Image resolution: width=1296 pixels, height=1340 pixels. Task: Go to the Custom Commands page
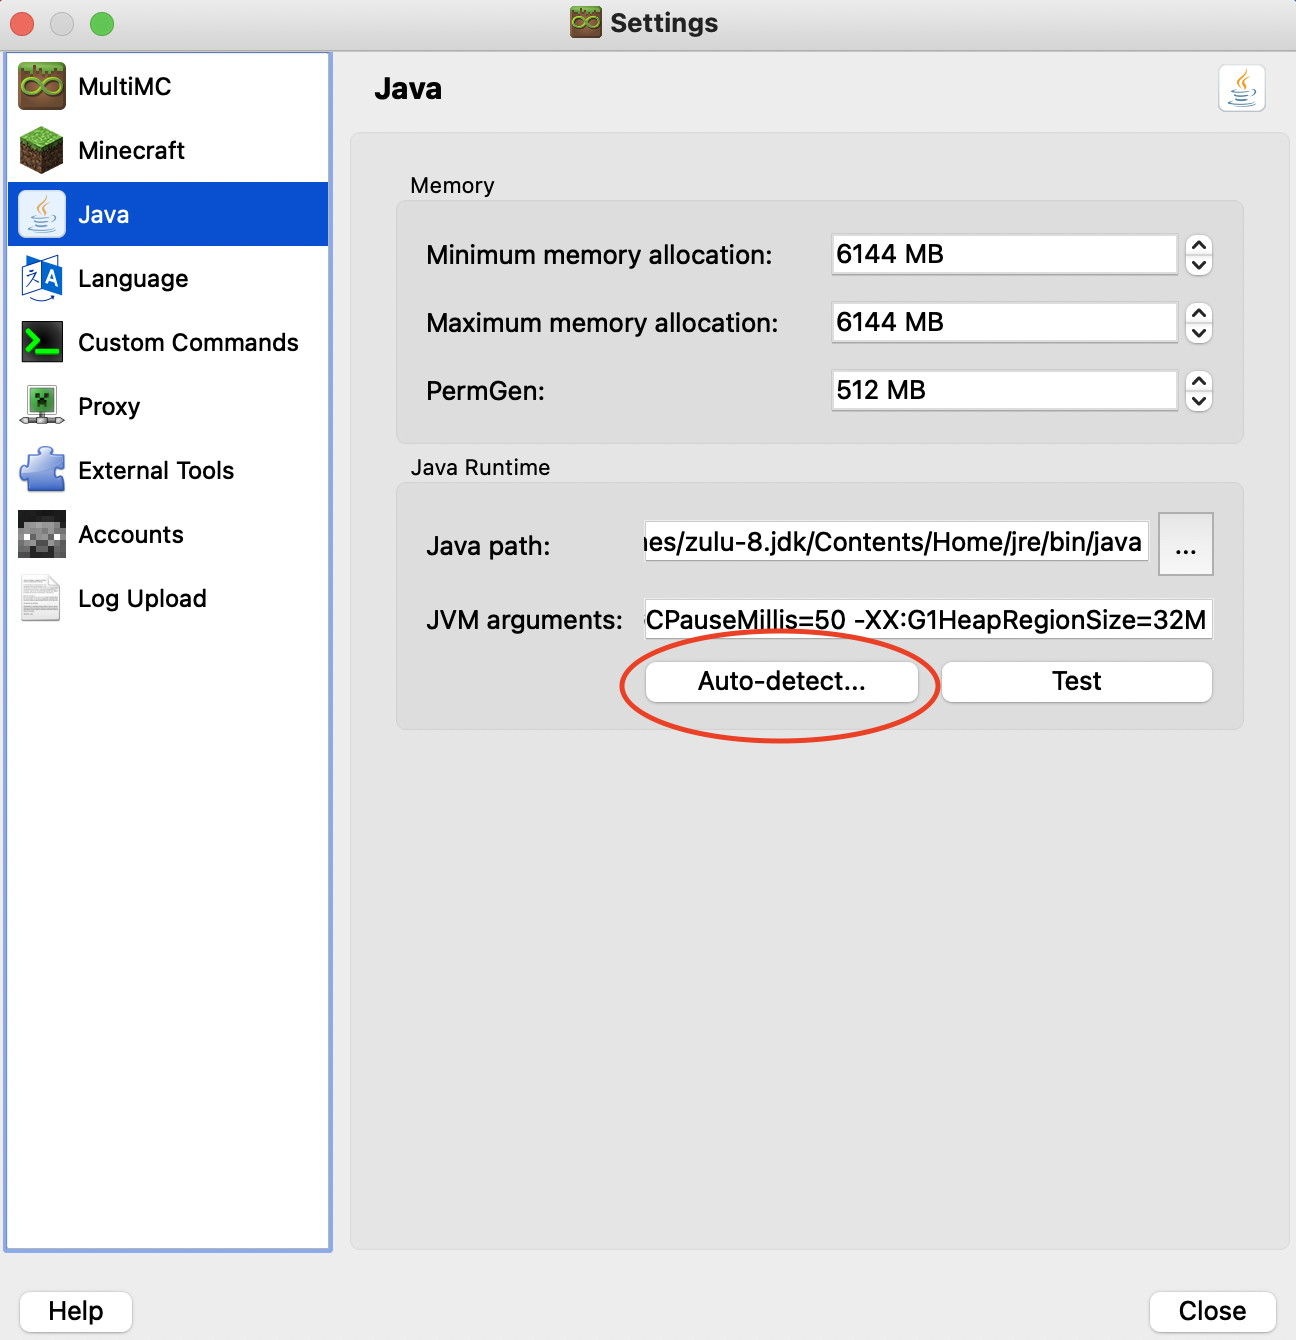pos(168,342)
